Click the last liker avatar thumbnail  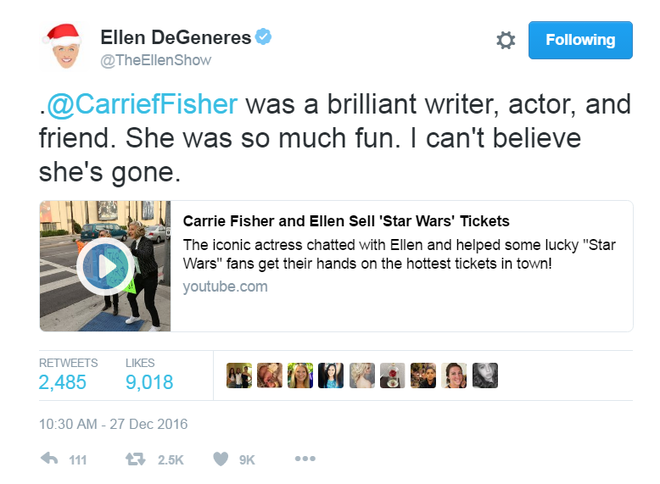485,375
